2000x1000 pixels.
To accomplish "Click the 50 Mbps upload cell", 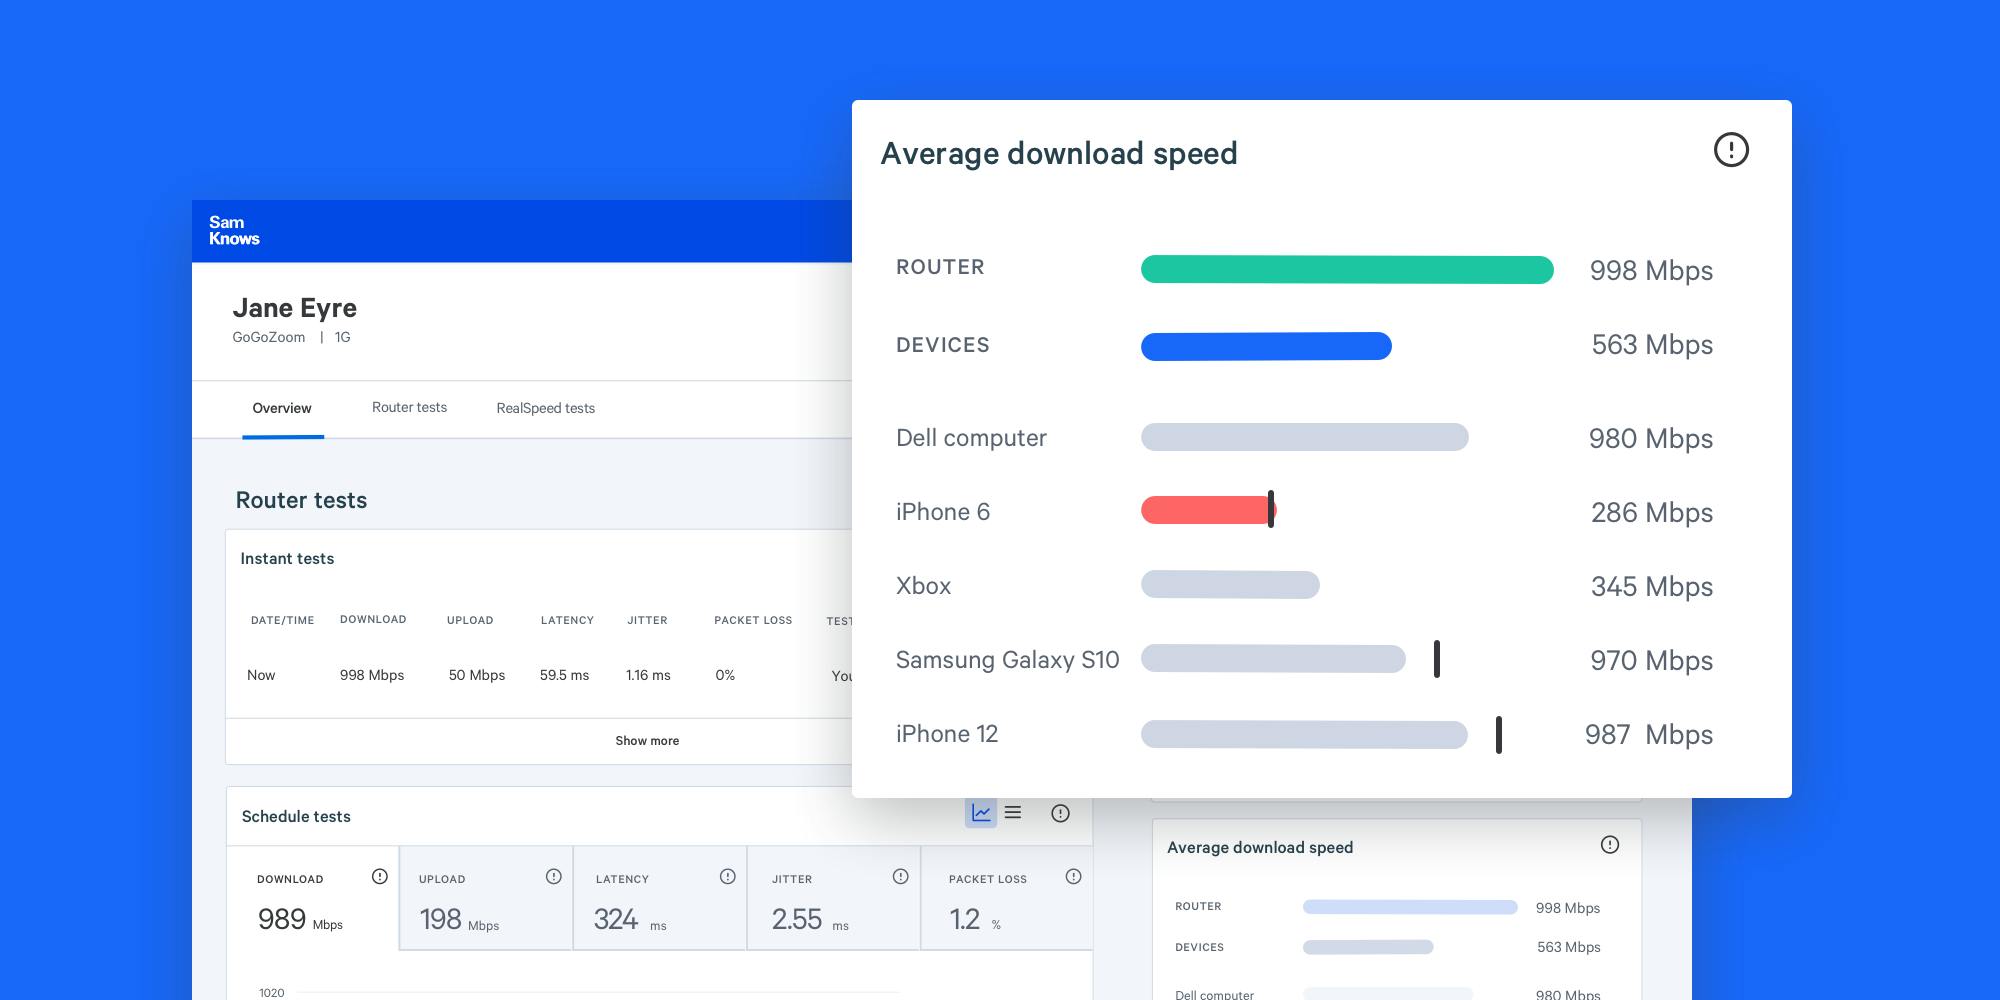I will coord(477,675).
